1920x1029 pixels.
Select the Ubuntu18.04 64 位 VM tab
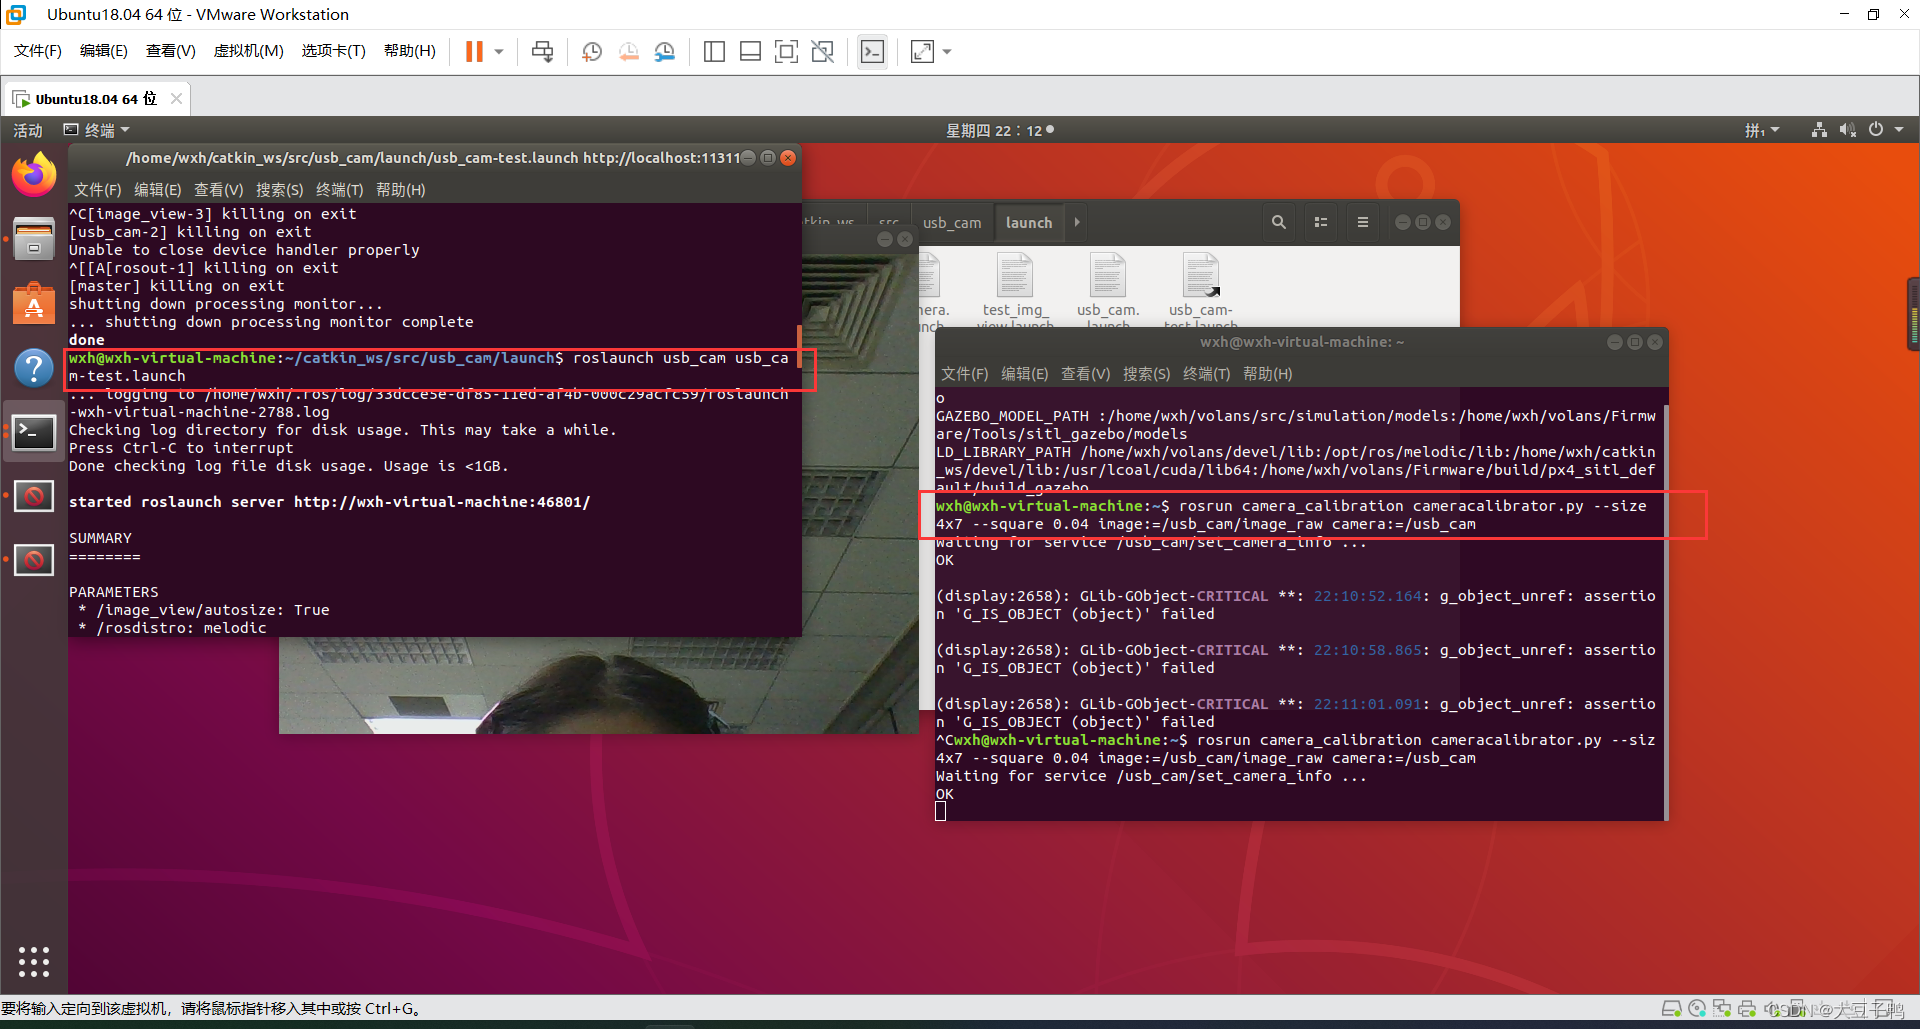click(x=96, y=99)
